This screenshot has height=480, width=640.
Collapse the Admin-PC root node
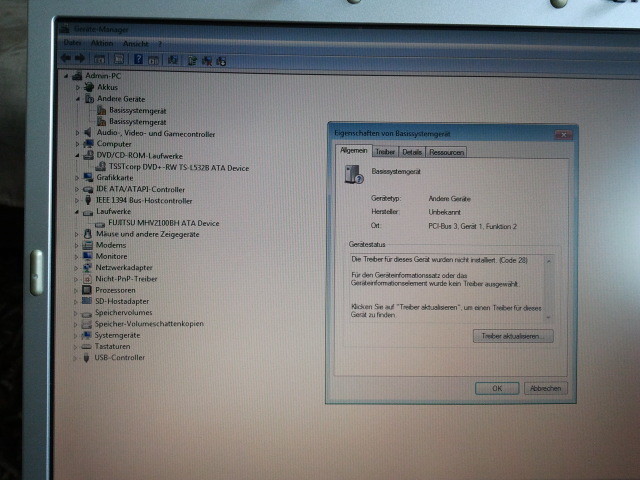pos(66,76)
